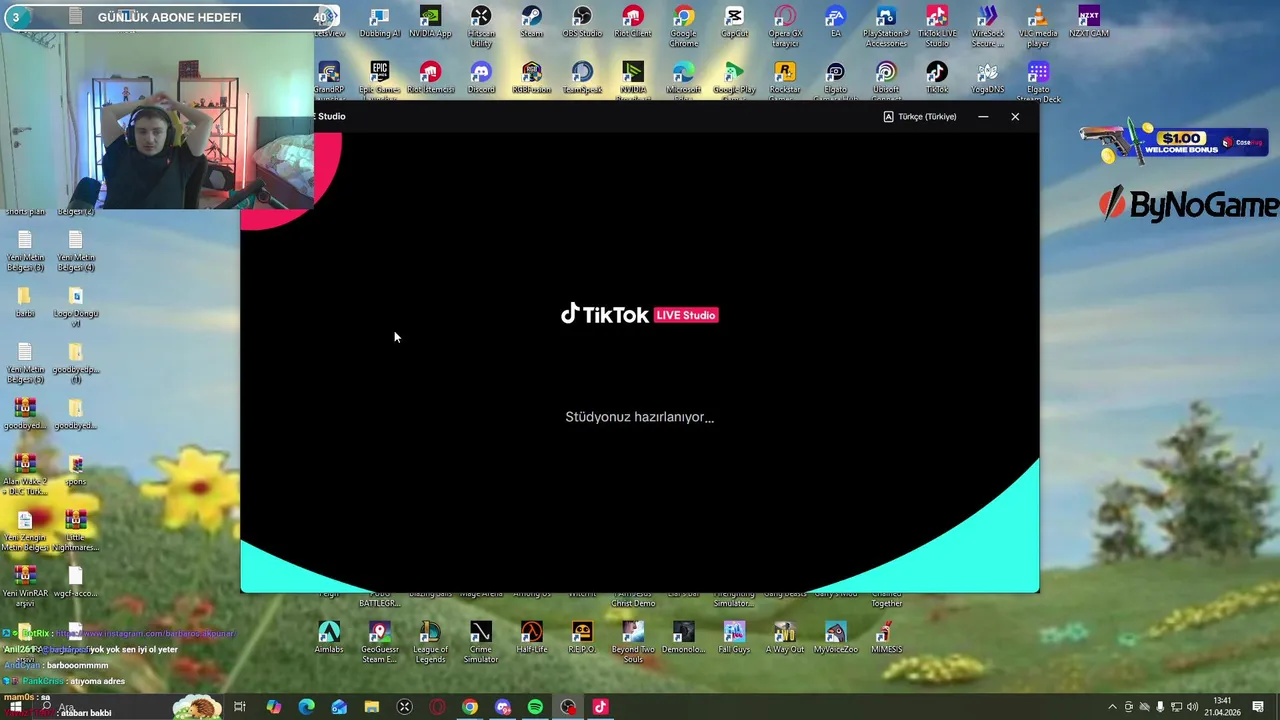Launch League of Legends desktop icon
The height and width of the screenshot is (720, 1280).
pos(430,642)
